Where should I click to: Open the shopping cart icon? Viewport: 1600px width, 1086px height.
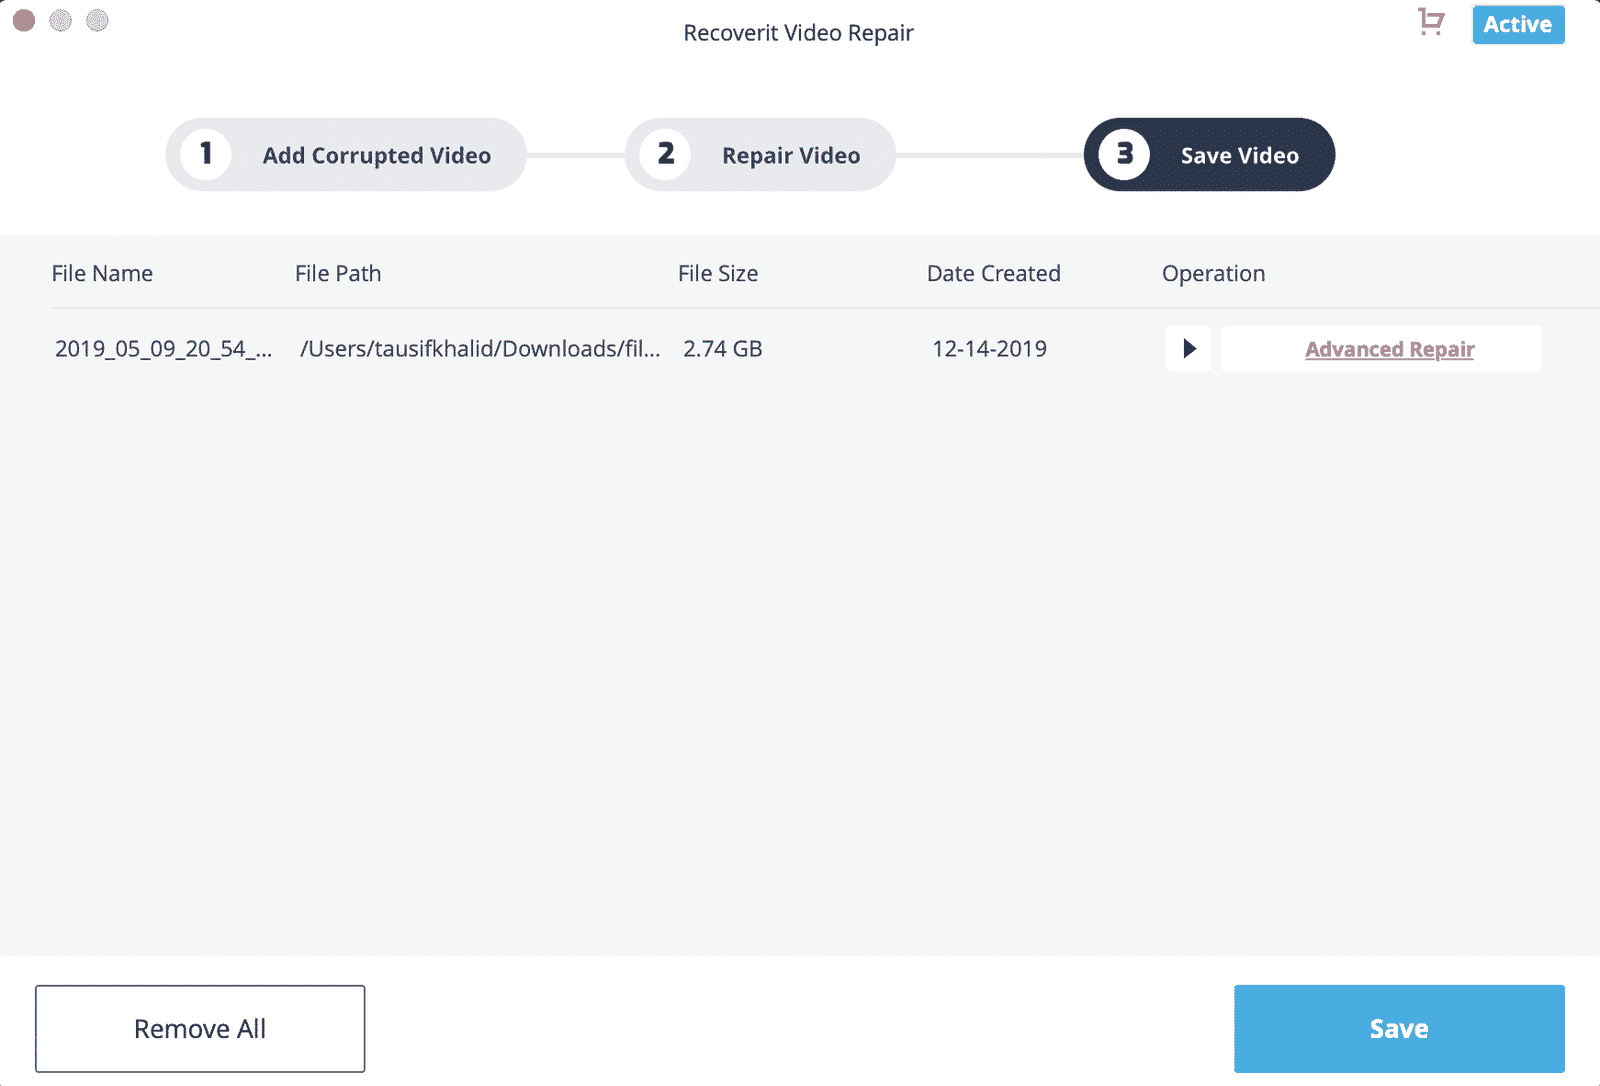point(1431,22)
